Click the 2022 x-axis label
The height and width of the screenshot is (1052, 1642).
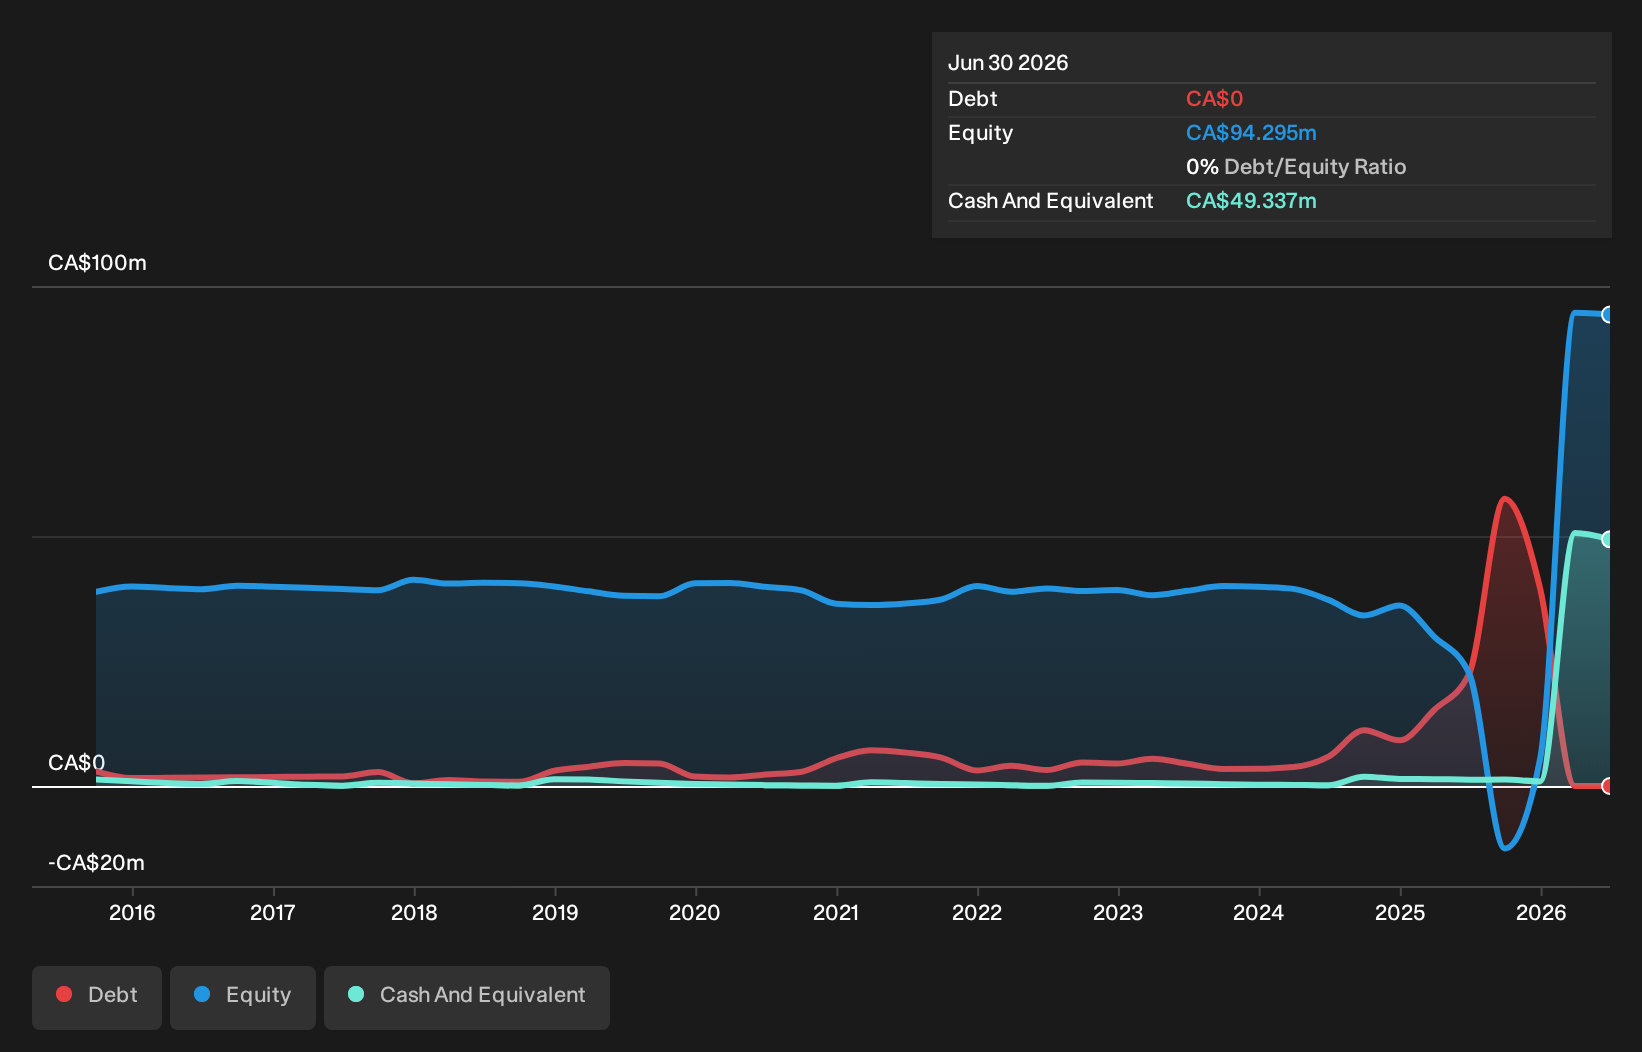tap(977, 912)
